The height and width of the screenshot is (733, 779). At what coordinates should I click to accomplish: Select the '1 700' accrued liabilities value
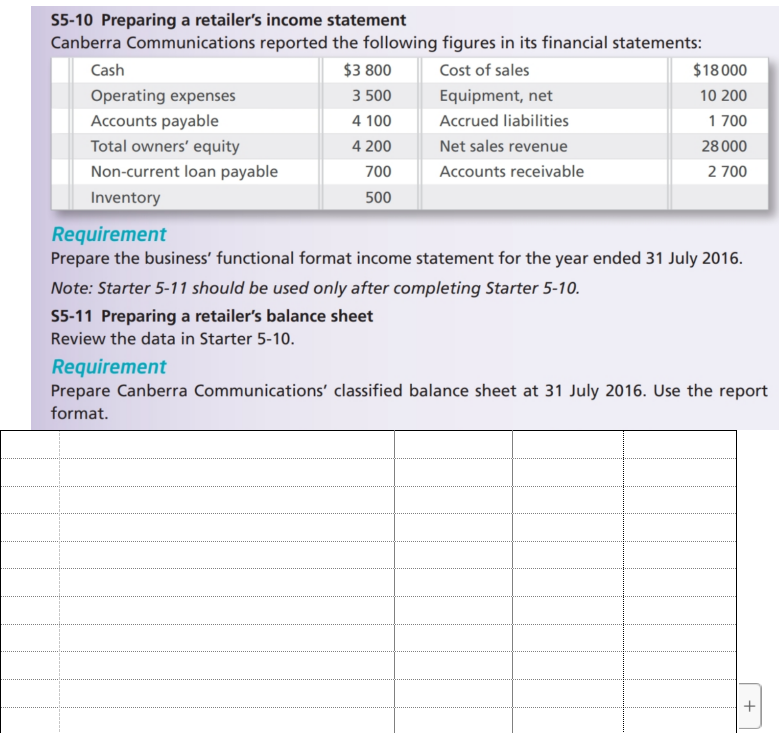pyautogui.click(x=727, y=121)
